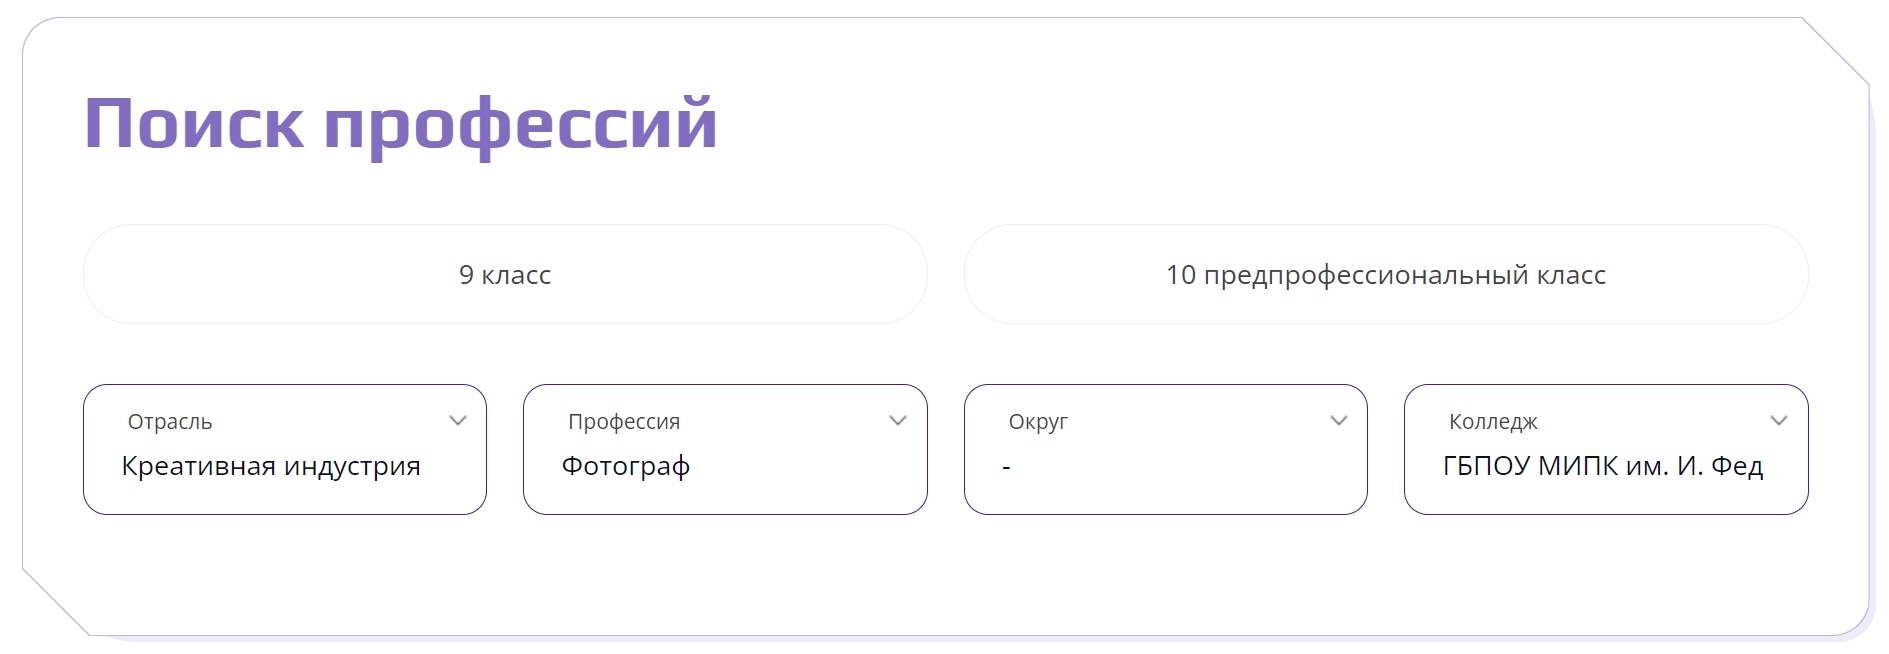Click the chevron arrow in Колледж field
Image resolution: width=1889 pixels, height=654 pixels.
click(x=1779, y=421)
